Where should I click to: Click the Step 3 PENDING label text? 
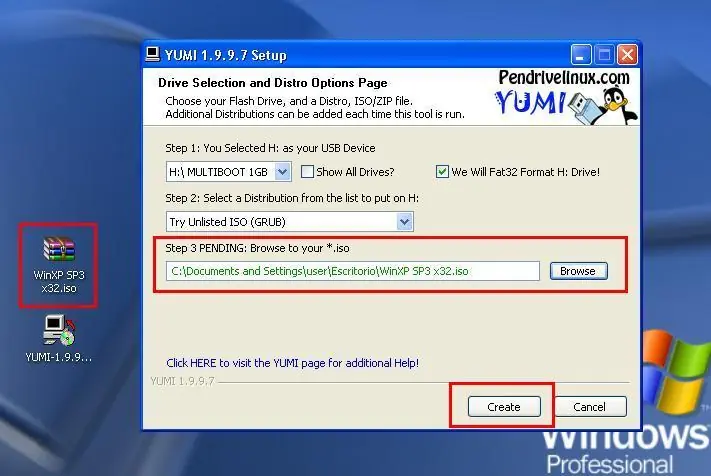point(257,248)
